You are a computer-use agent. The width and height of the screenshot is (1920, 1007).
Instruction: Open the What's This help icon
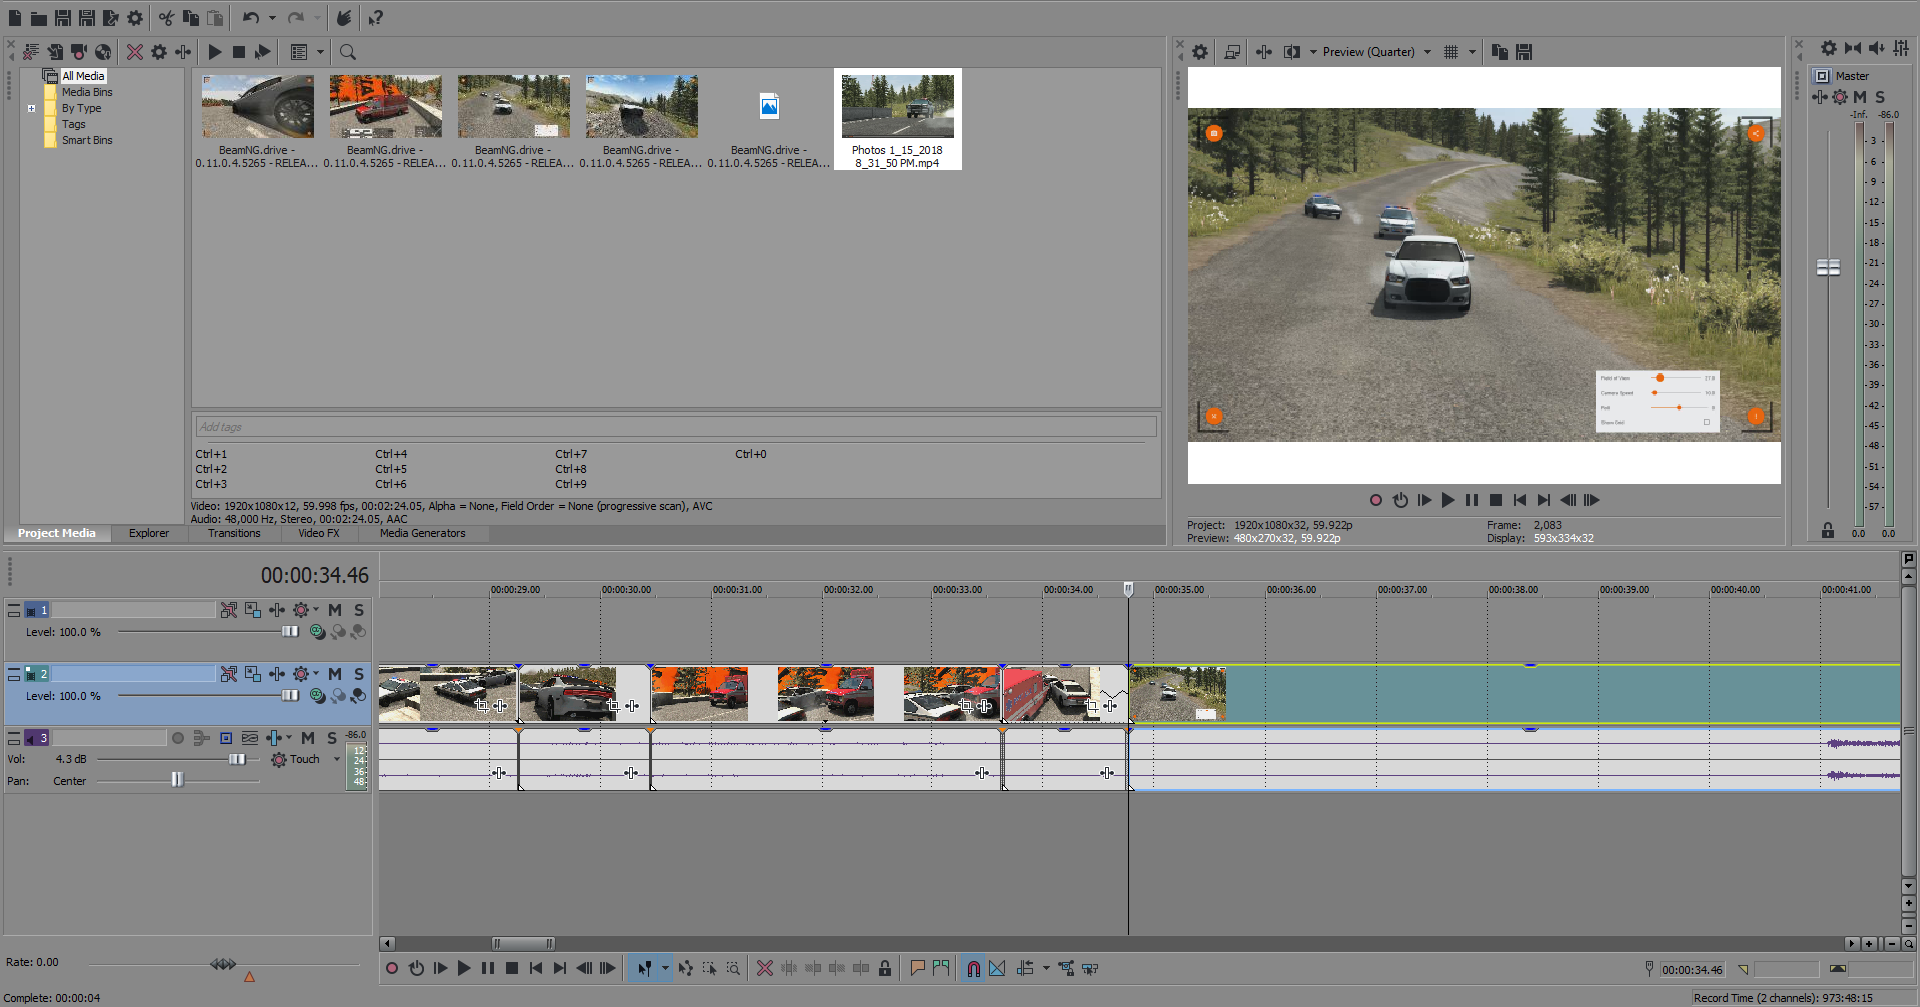[x=375, y=18]
